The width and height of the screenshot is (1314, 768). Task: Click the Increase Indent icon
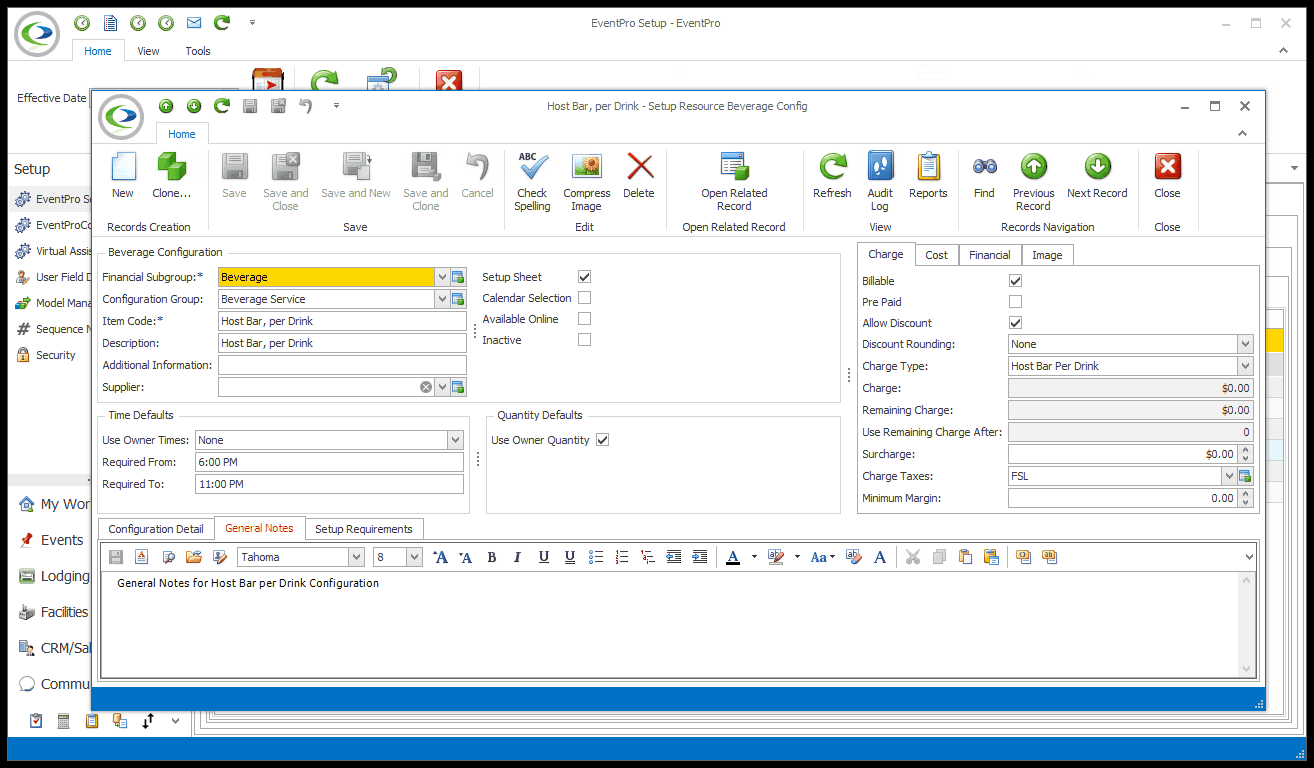[x=700, y=557]
